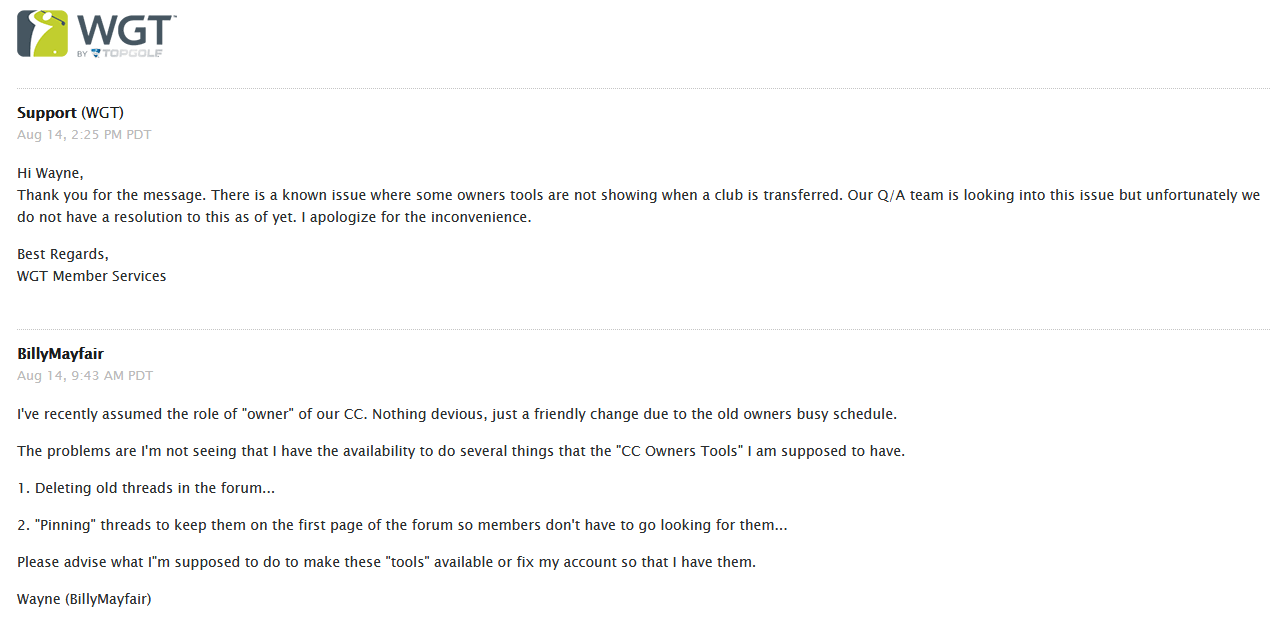Open the BillyMayfair author name
Screen dimensions: 1270x617
coord(60,354)
